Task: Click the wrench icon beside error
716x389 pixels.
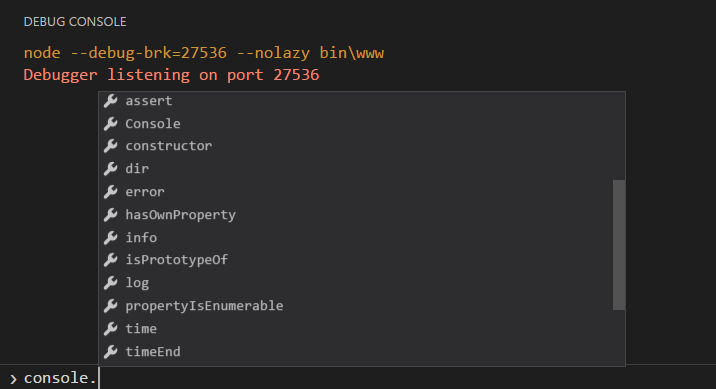Action: 111,192
